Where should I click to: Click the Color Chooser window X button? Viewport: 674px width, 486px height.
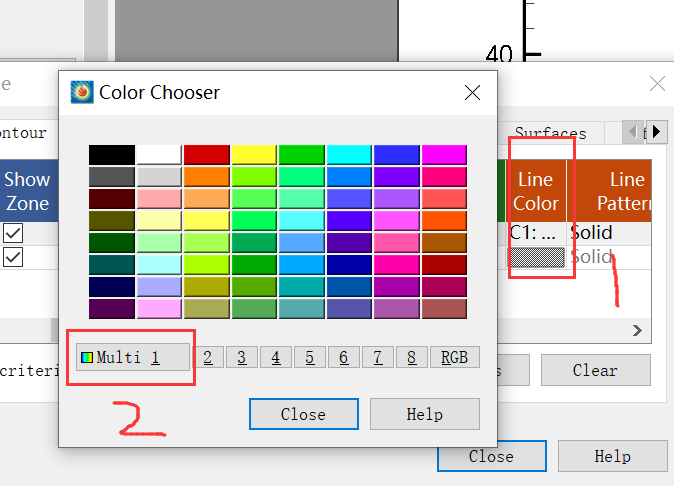(x=472, y=92)
